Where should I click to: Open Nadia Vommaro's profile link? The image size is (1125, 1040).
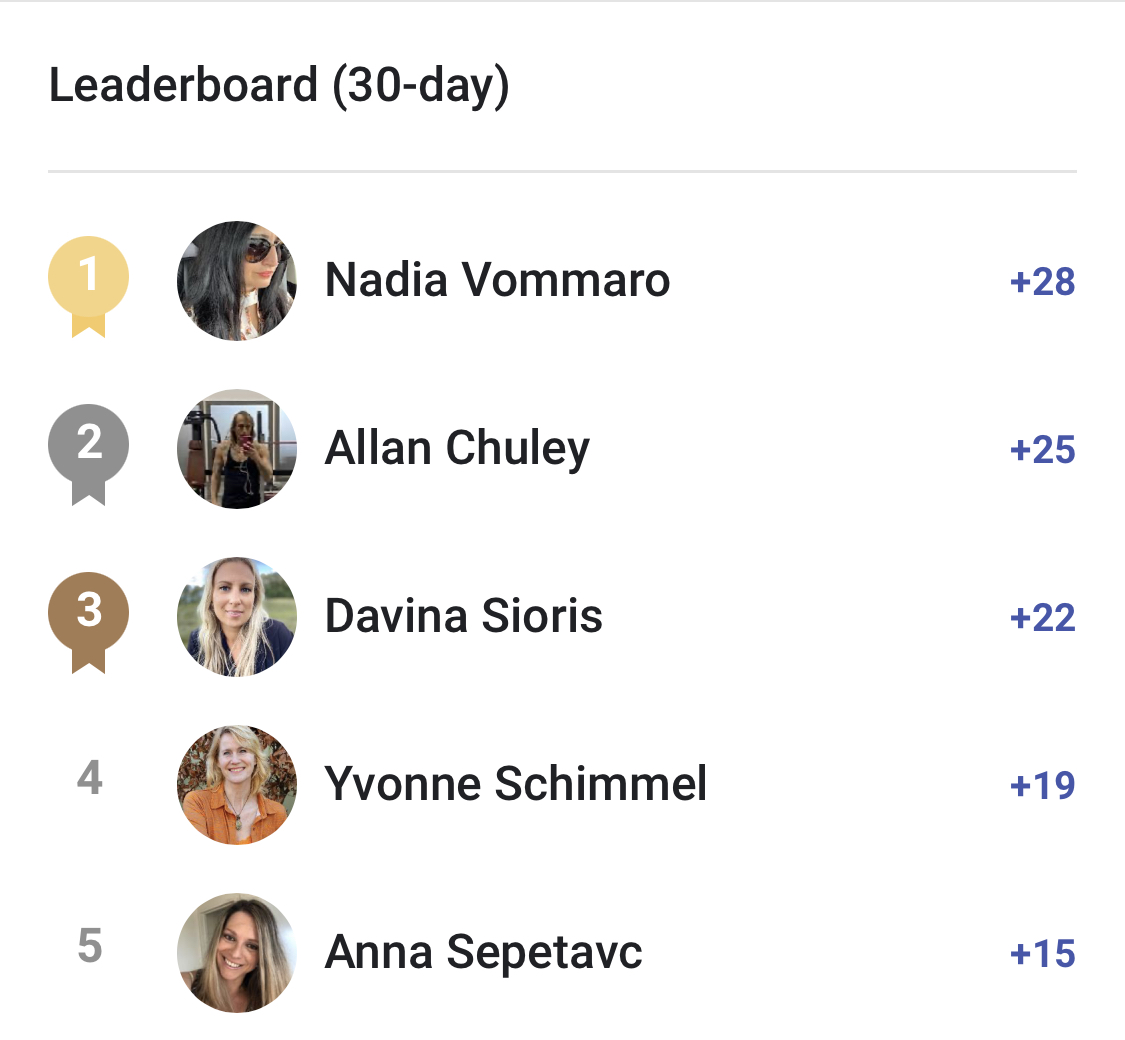[497, 281]
